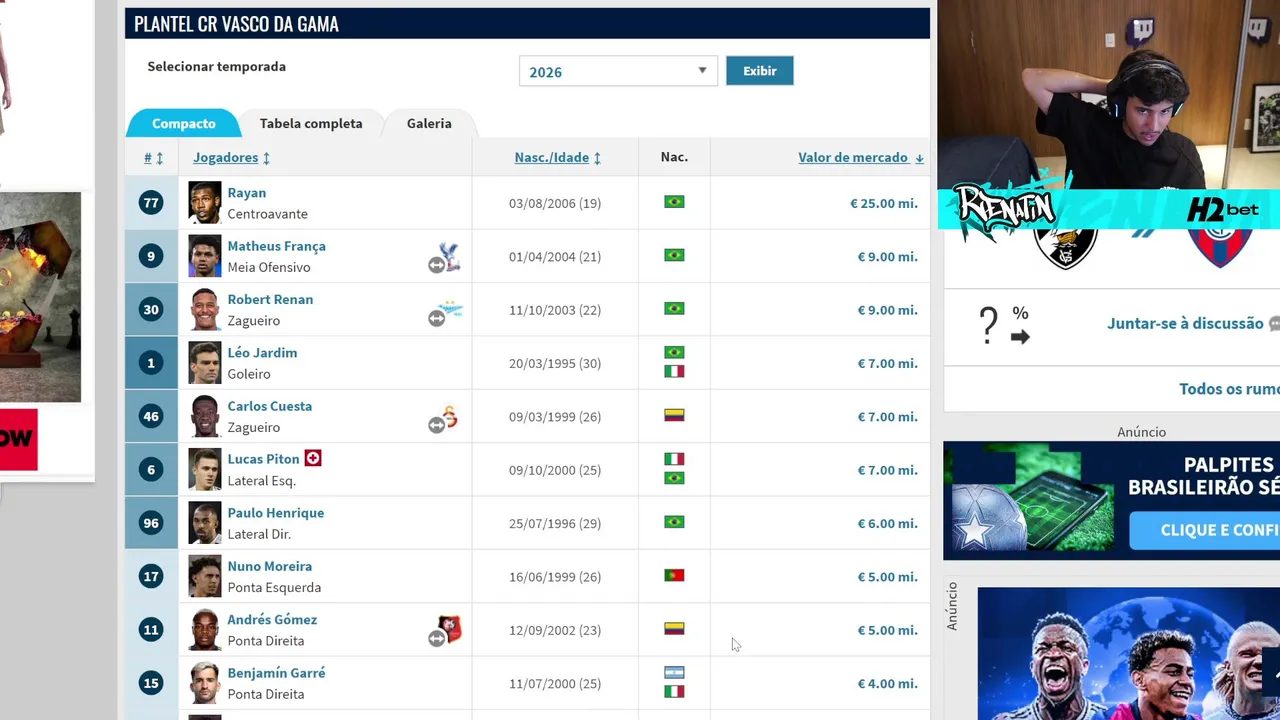Click Andrés Gómez's player photo

pyautogui.click(x=205, y=630)
